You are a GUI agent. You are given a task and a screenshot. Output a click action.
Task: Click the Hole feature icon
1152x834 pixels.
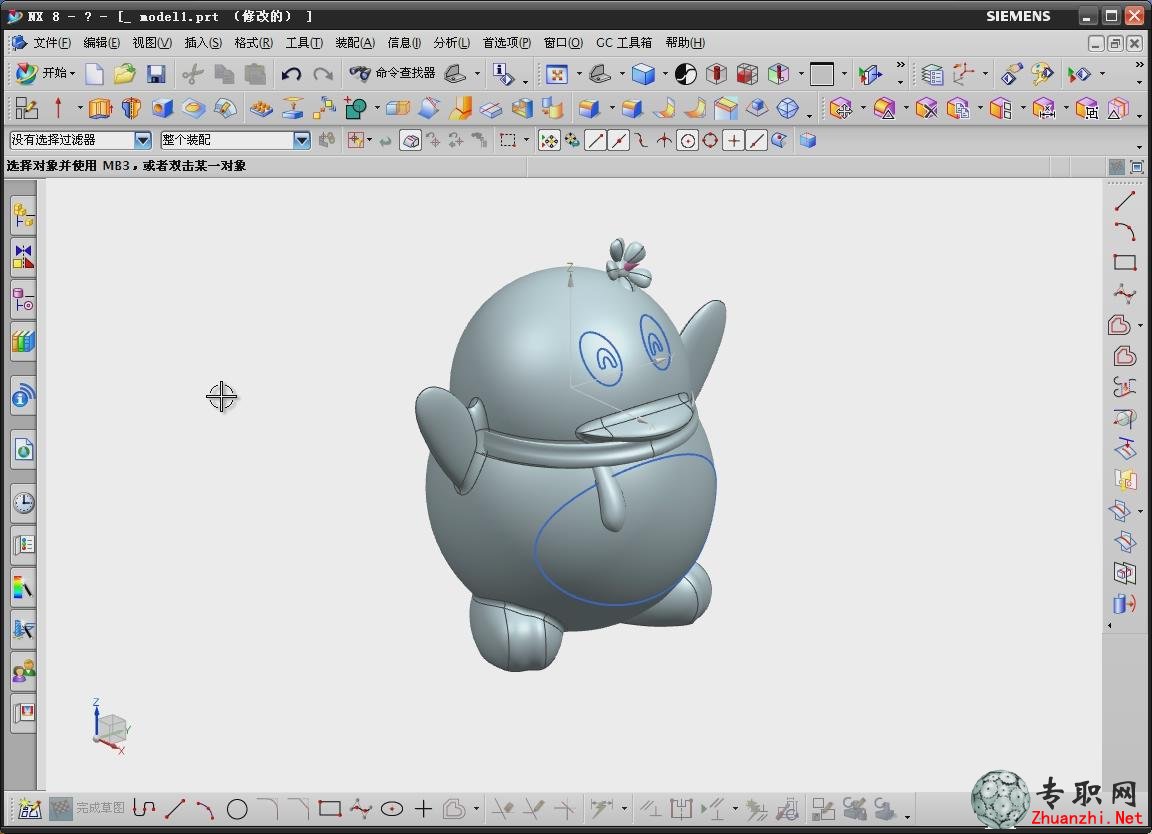162,109
